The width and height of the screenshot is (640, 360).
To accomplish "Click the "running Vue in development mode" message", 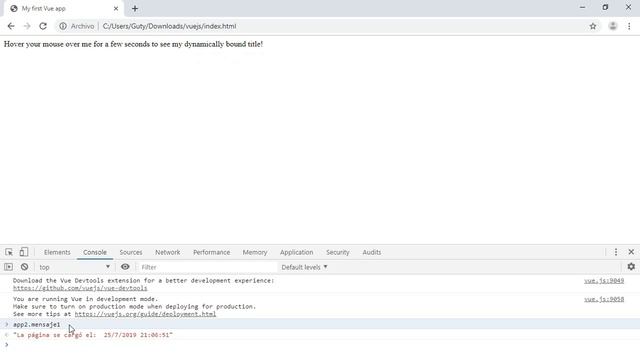I will point(85,299).
